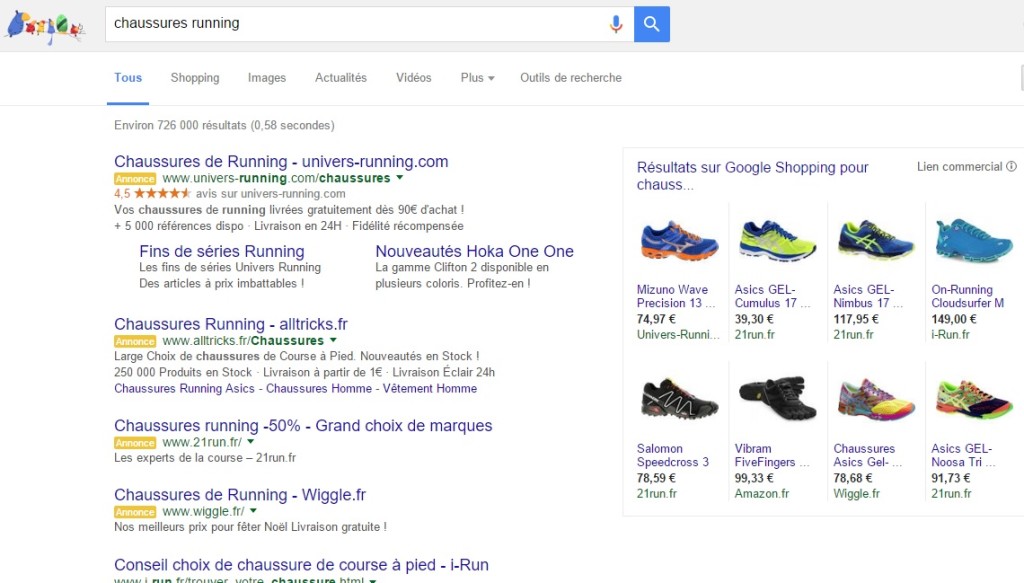Open the Vidéos tab
1024x583 pixels.
click(413, 78)
